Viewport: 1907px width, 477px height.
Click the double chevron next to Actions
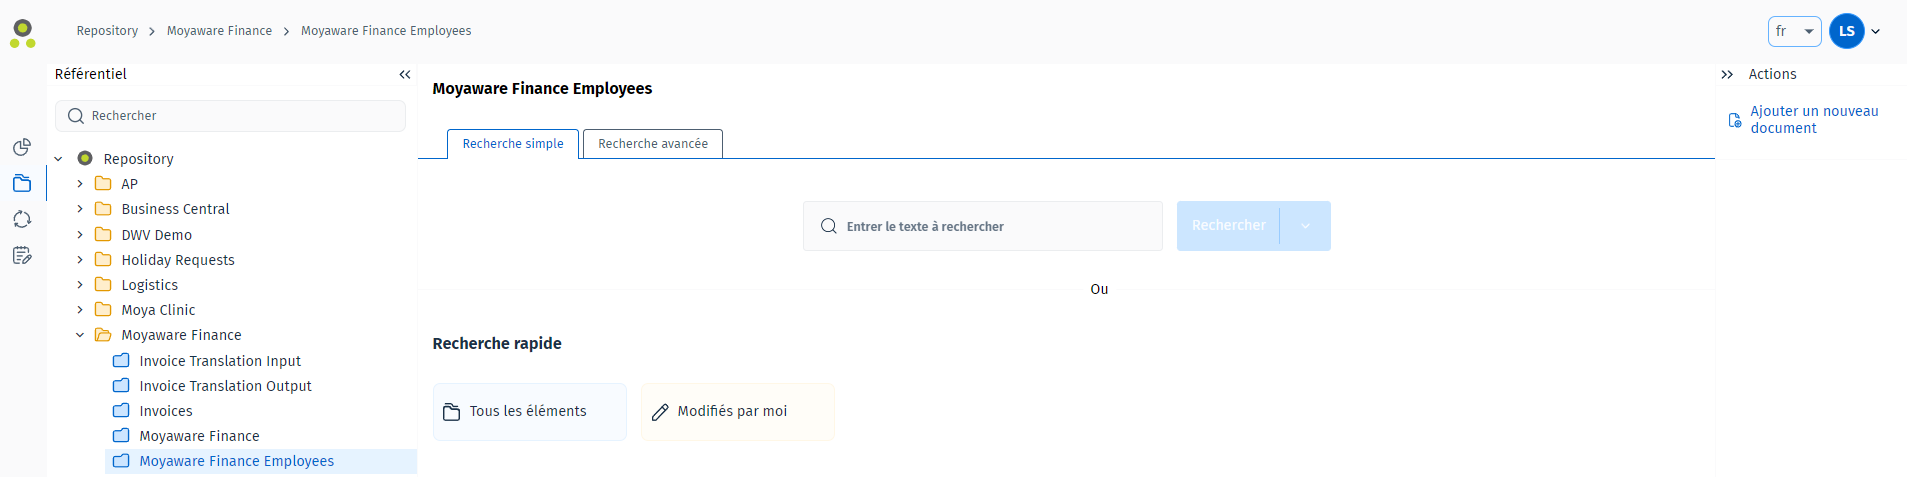tap(1727, 74)
